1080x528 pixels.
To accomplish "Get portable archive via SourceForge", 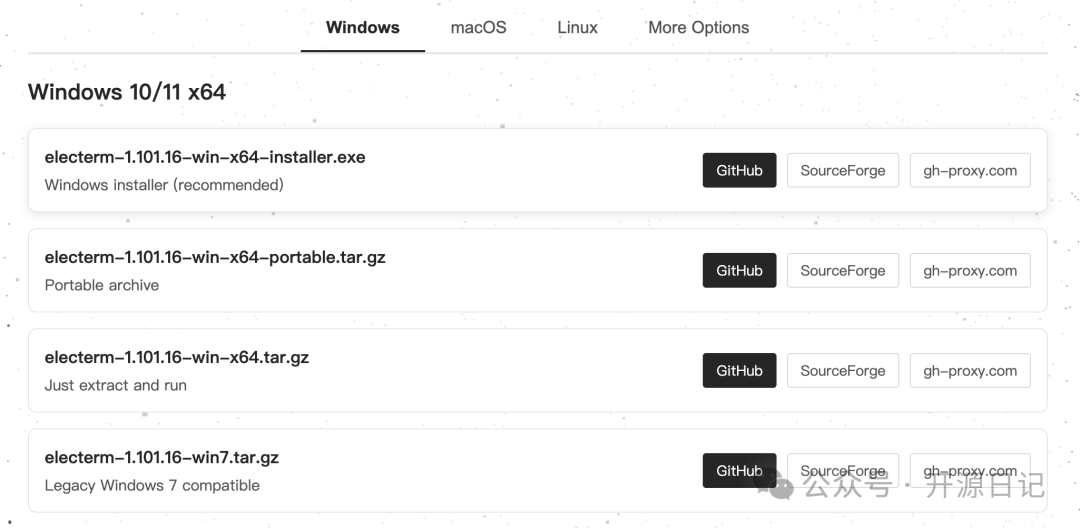I will click(842, 271).
